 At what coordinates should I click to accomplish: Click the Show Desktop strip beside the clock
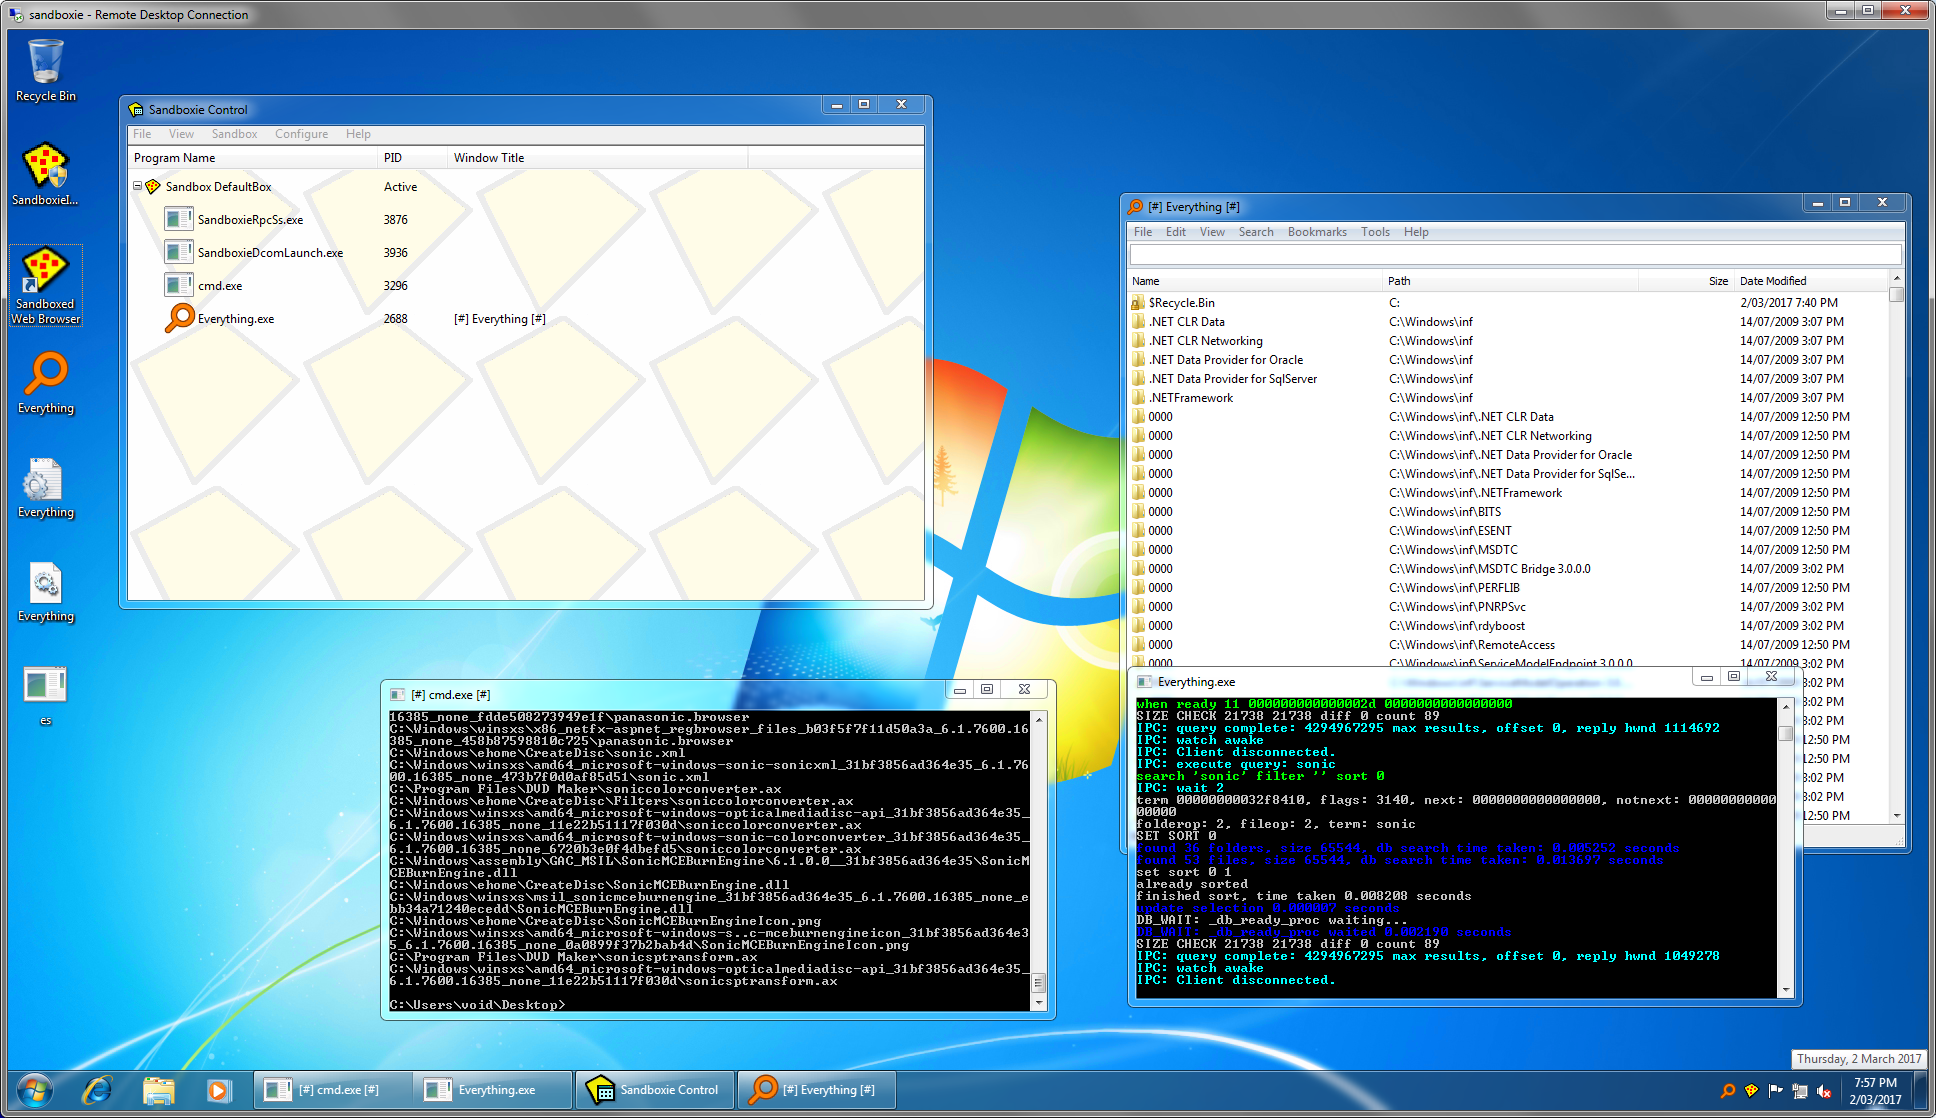[1921, 1091]
